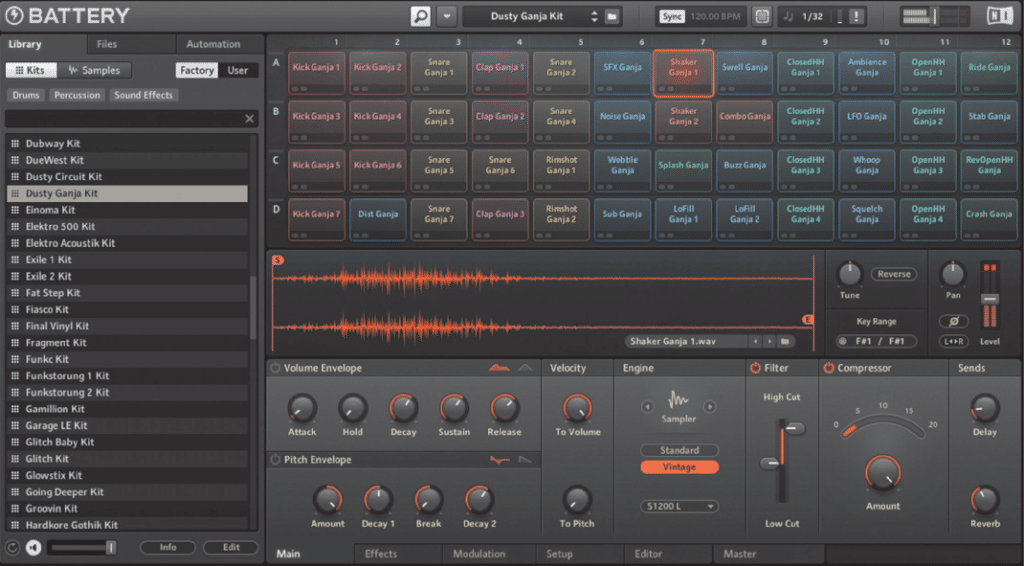Screen dimensions: 1024x566
Task: Toggle the Compressor power button
Action: [x=829, y=368]
